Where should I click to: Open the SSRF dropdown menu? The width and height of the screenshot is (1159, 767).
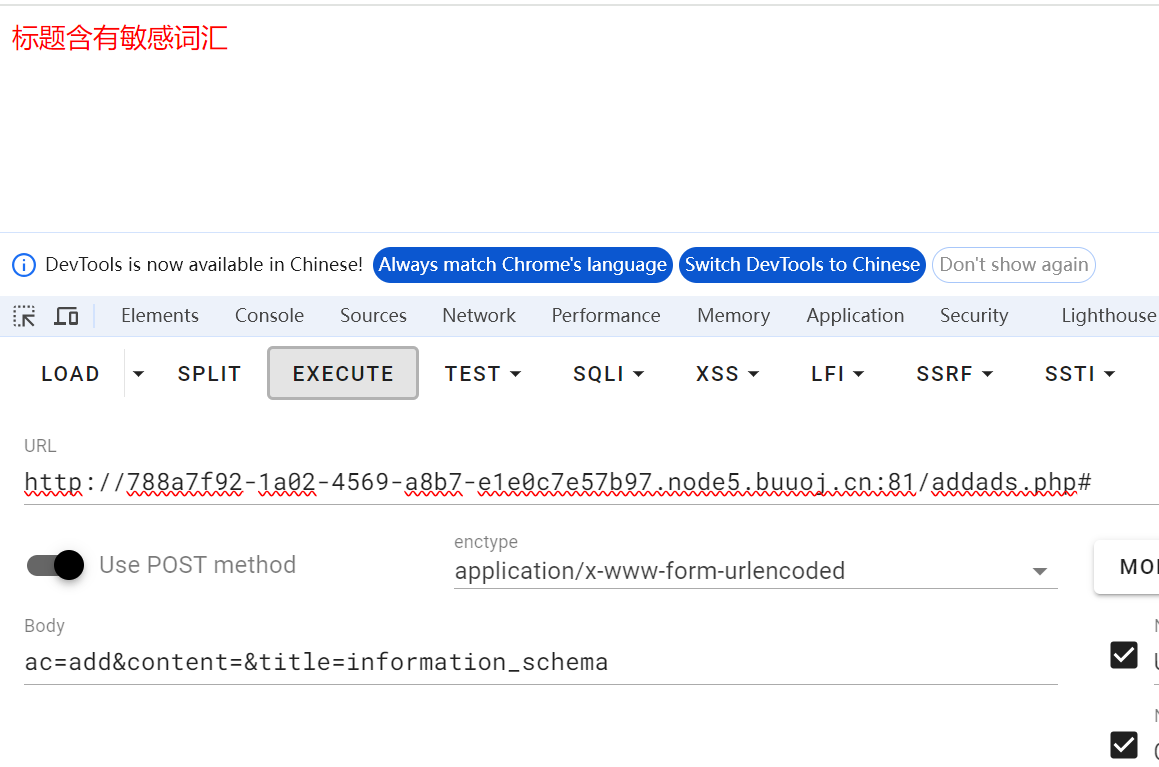[x=954, y=374]
